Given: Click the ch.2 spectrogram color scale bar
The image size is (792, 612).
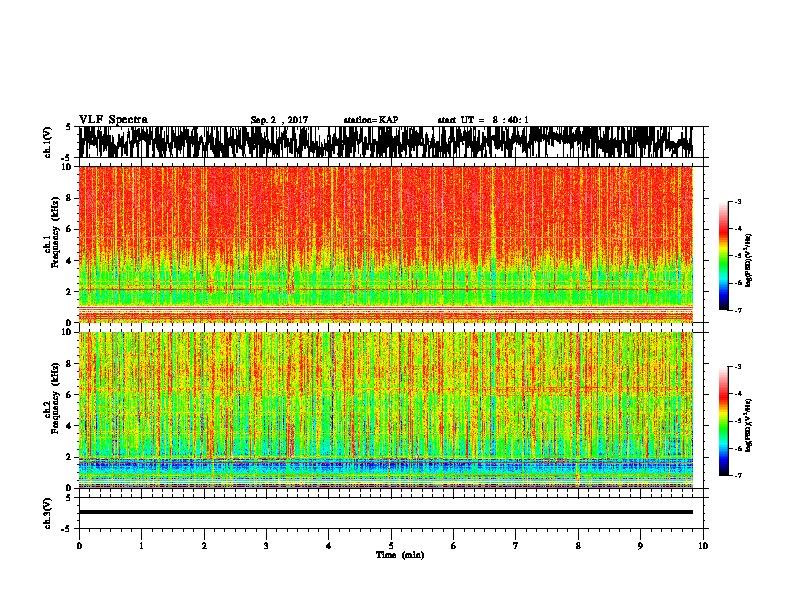Looking at the screenshot, I should tap(724, 421).
